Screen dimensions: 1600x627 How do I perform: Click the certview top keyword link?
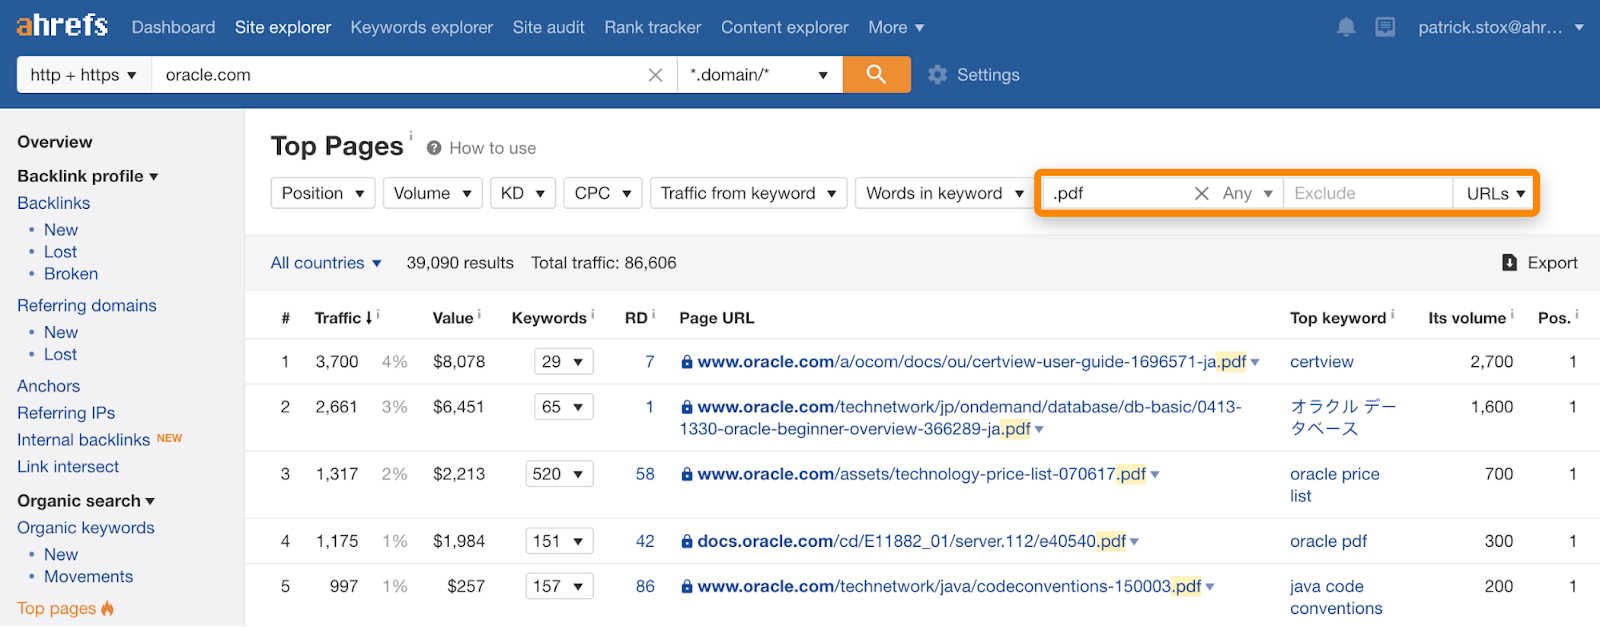(1321, 362)
